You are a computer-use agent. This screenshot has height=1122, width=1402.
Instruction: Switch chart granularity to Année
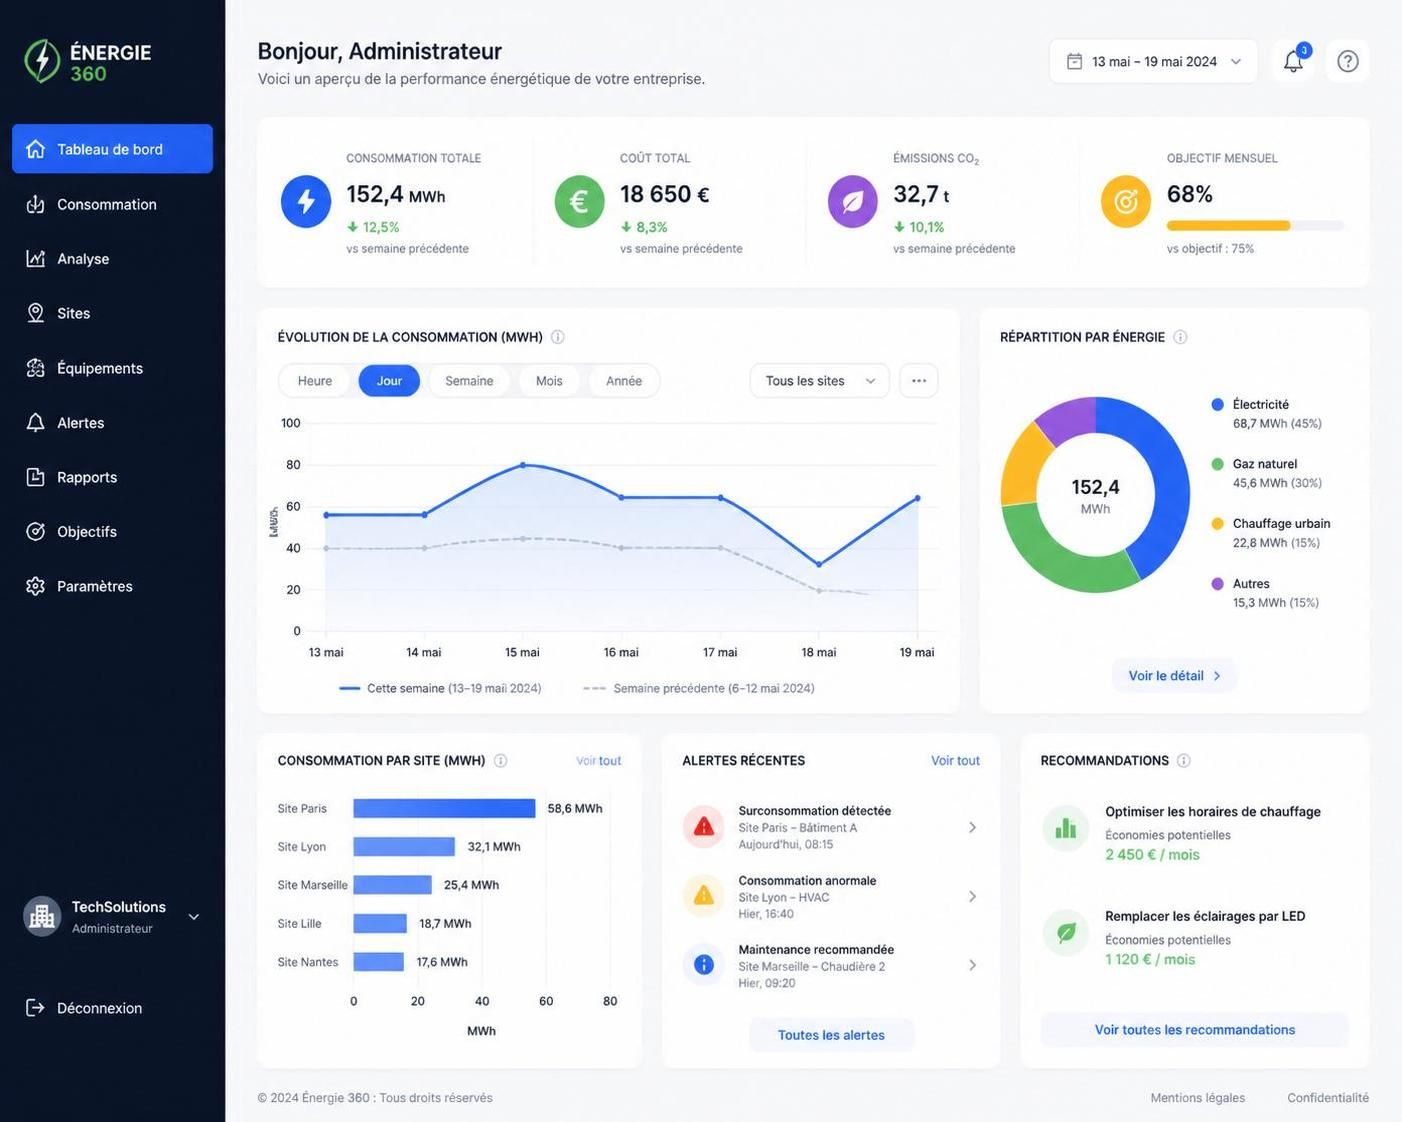pyautogui.click(x=624, y=381)
